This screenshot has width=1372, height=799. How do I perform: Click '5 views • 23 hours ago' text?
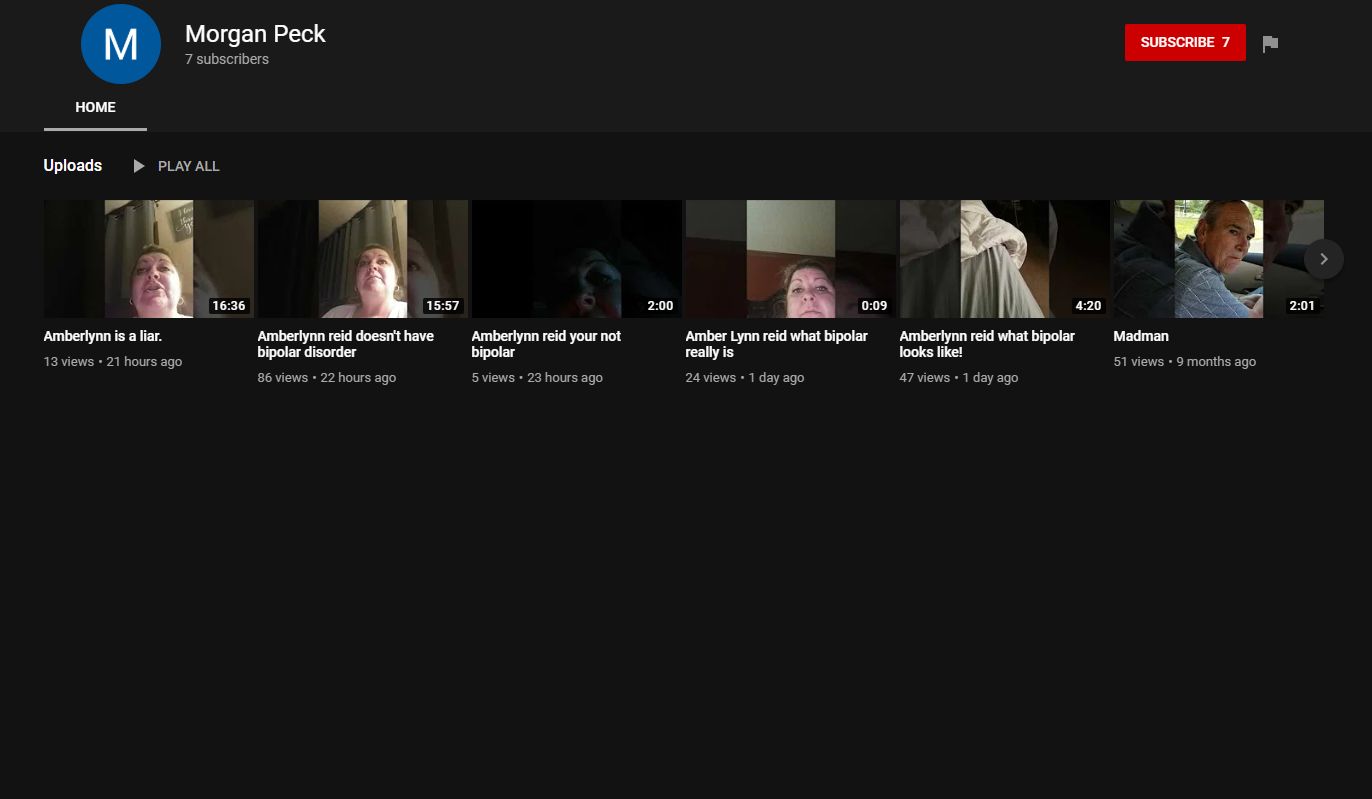point(537,378)
